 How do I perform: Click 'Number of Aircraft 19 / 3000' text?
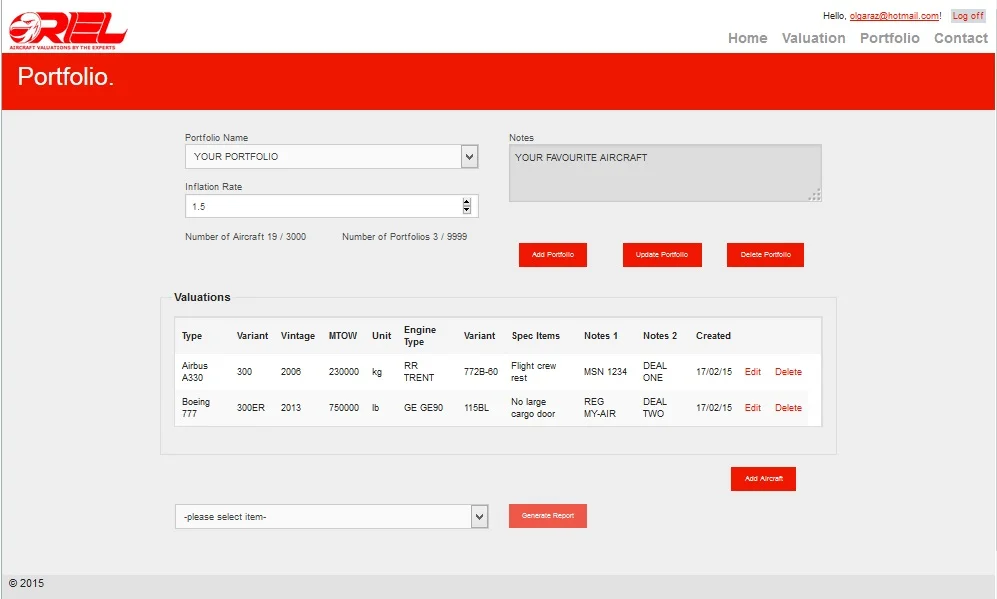pos(245,237)
